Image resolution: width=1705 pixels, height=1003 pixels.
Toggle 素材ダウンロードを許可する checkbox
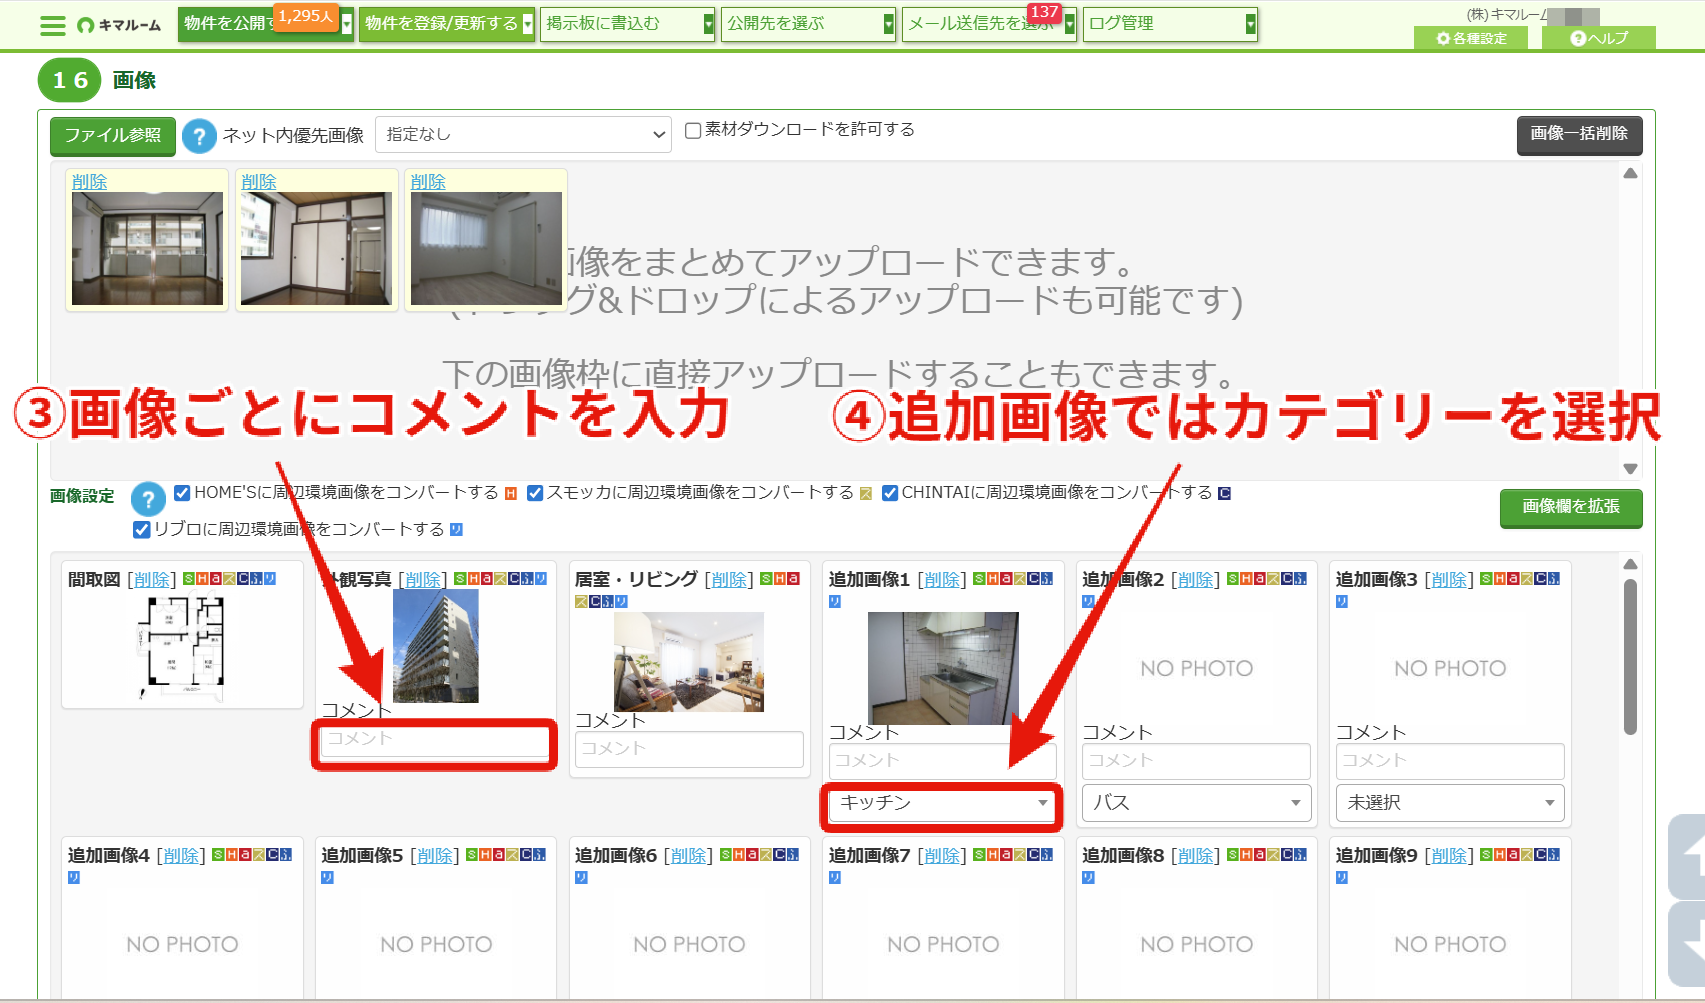(692, 130)
